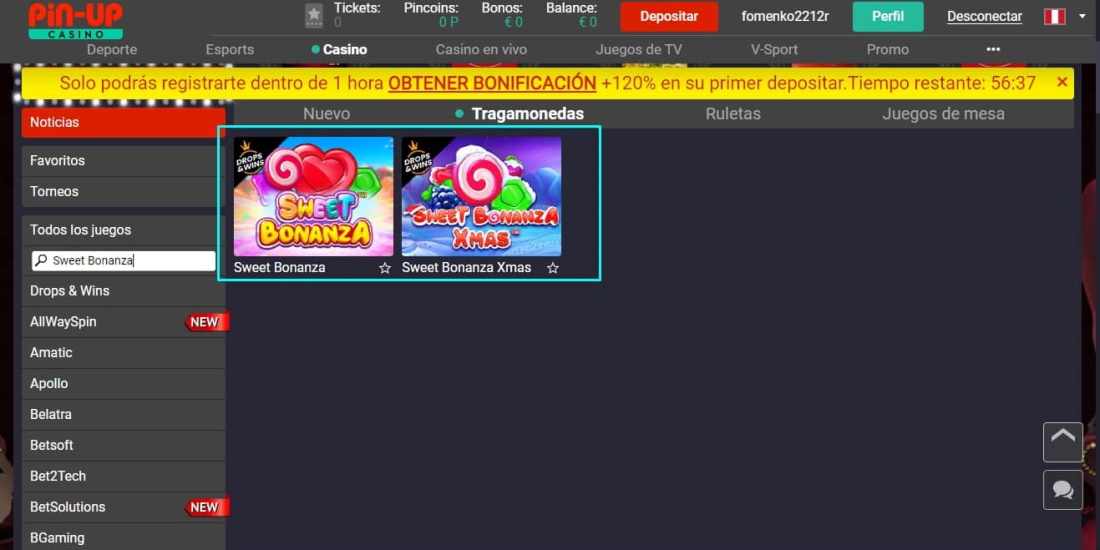This screenshot has height=550, width=1100.
Task: Click username fomenko2212r
Action: (785, 16)
